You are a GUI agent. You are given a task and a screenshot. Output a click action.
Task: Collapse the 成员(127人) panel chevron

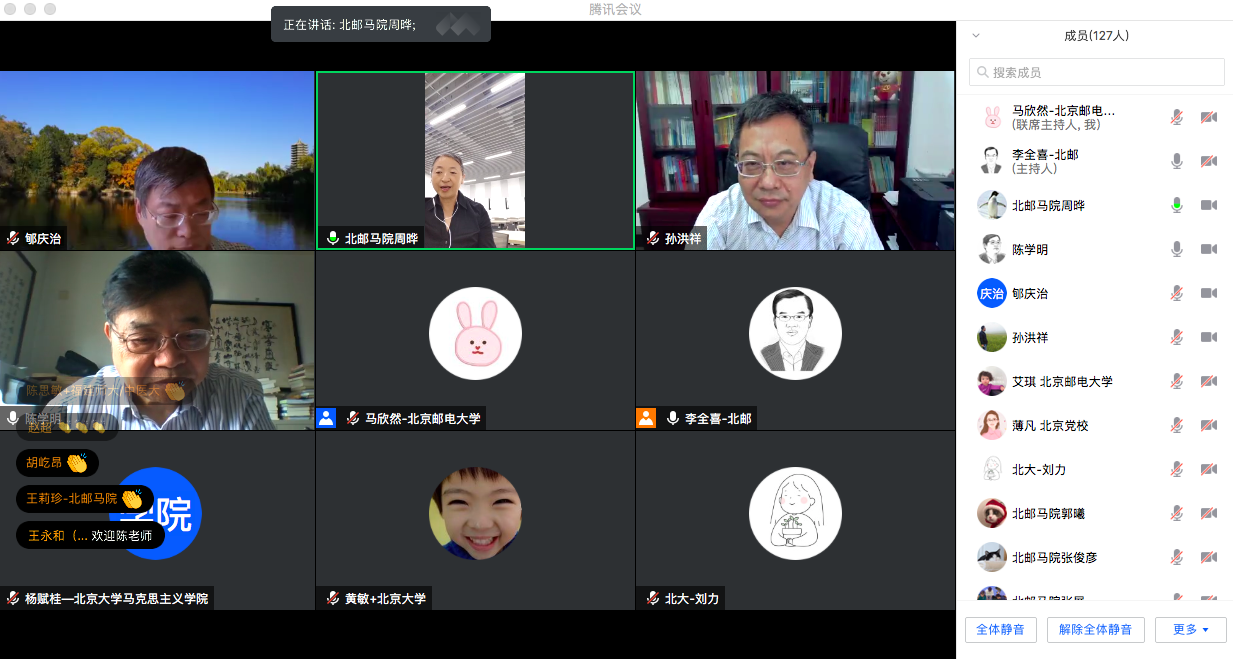(x=977, y=36)
